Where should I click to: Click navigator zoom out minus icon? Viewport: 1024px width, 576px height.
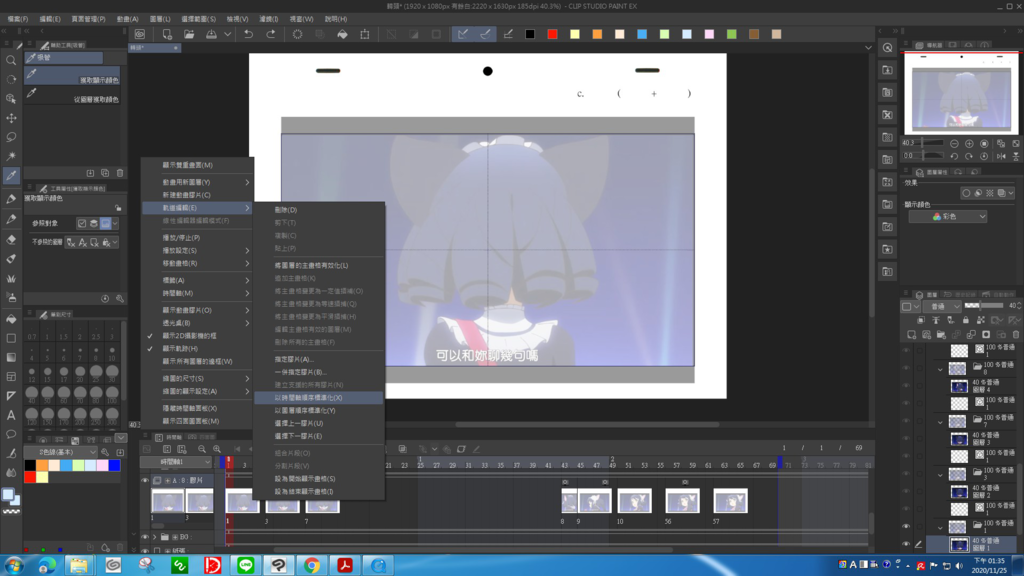pyautogui.click(x=954, y=143)
